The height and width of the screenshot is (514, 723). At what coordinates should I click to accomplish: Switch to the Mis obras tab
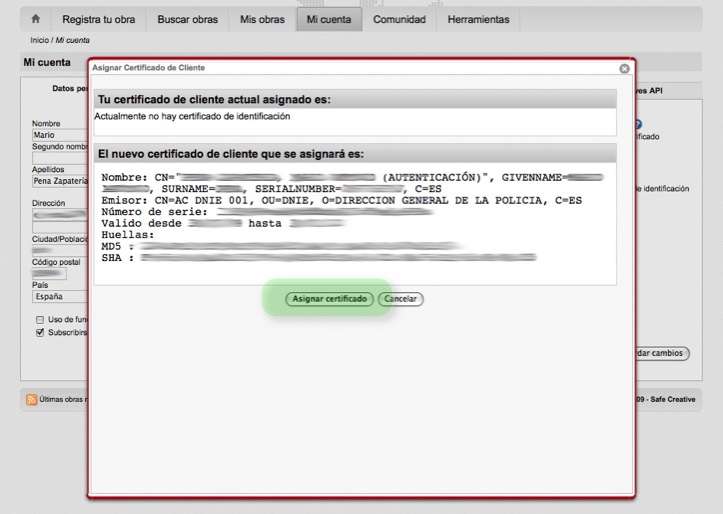pos(262,19)
